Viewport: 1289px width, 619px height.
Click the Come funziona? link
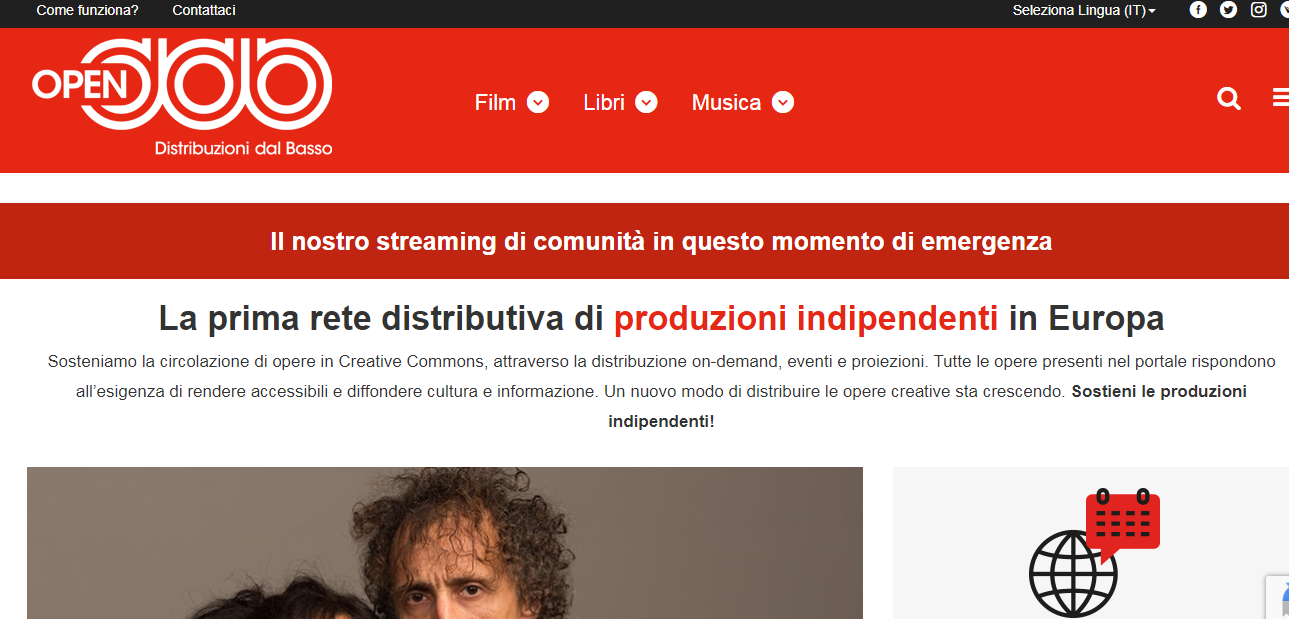click(x=87, y=10)
